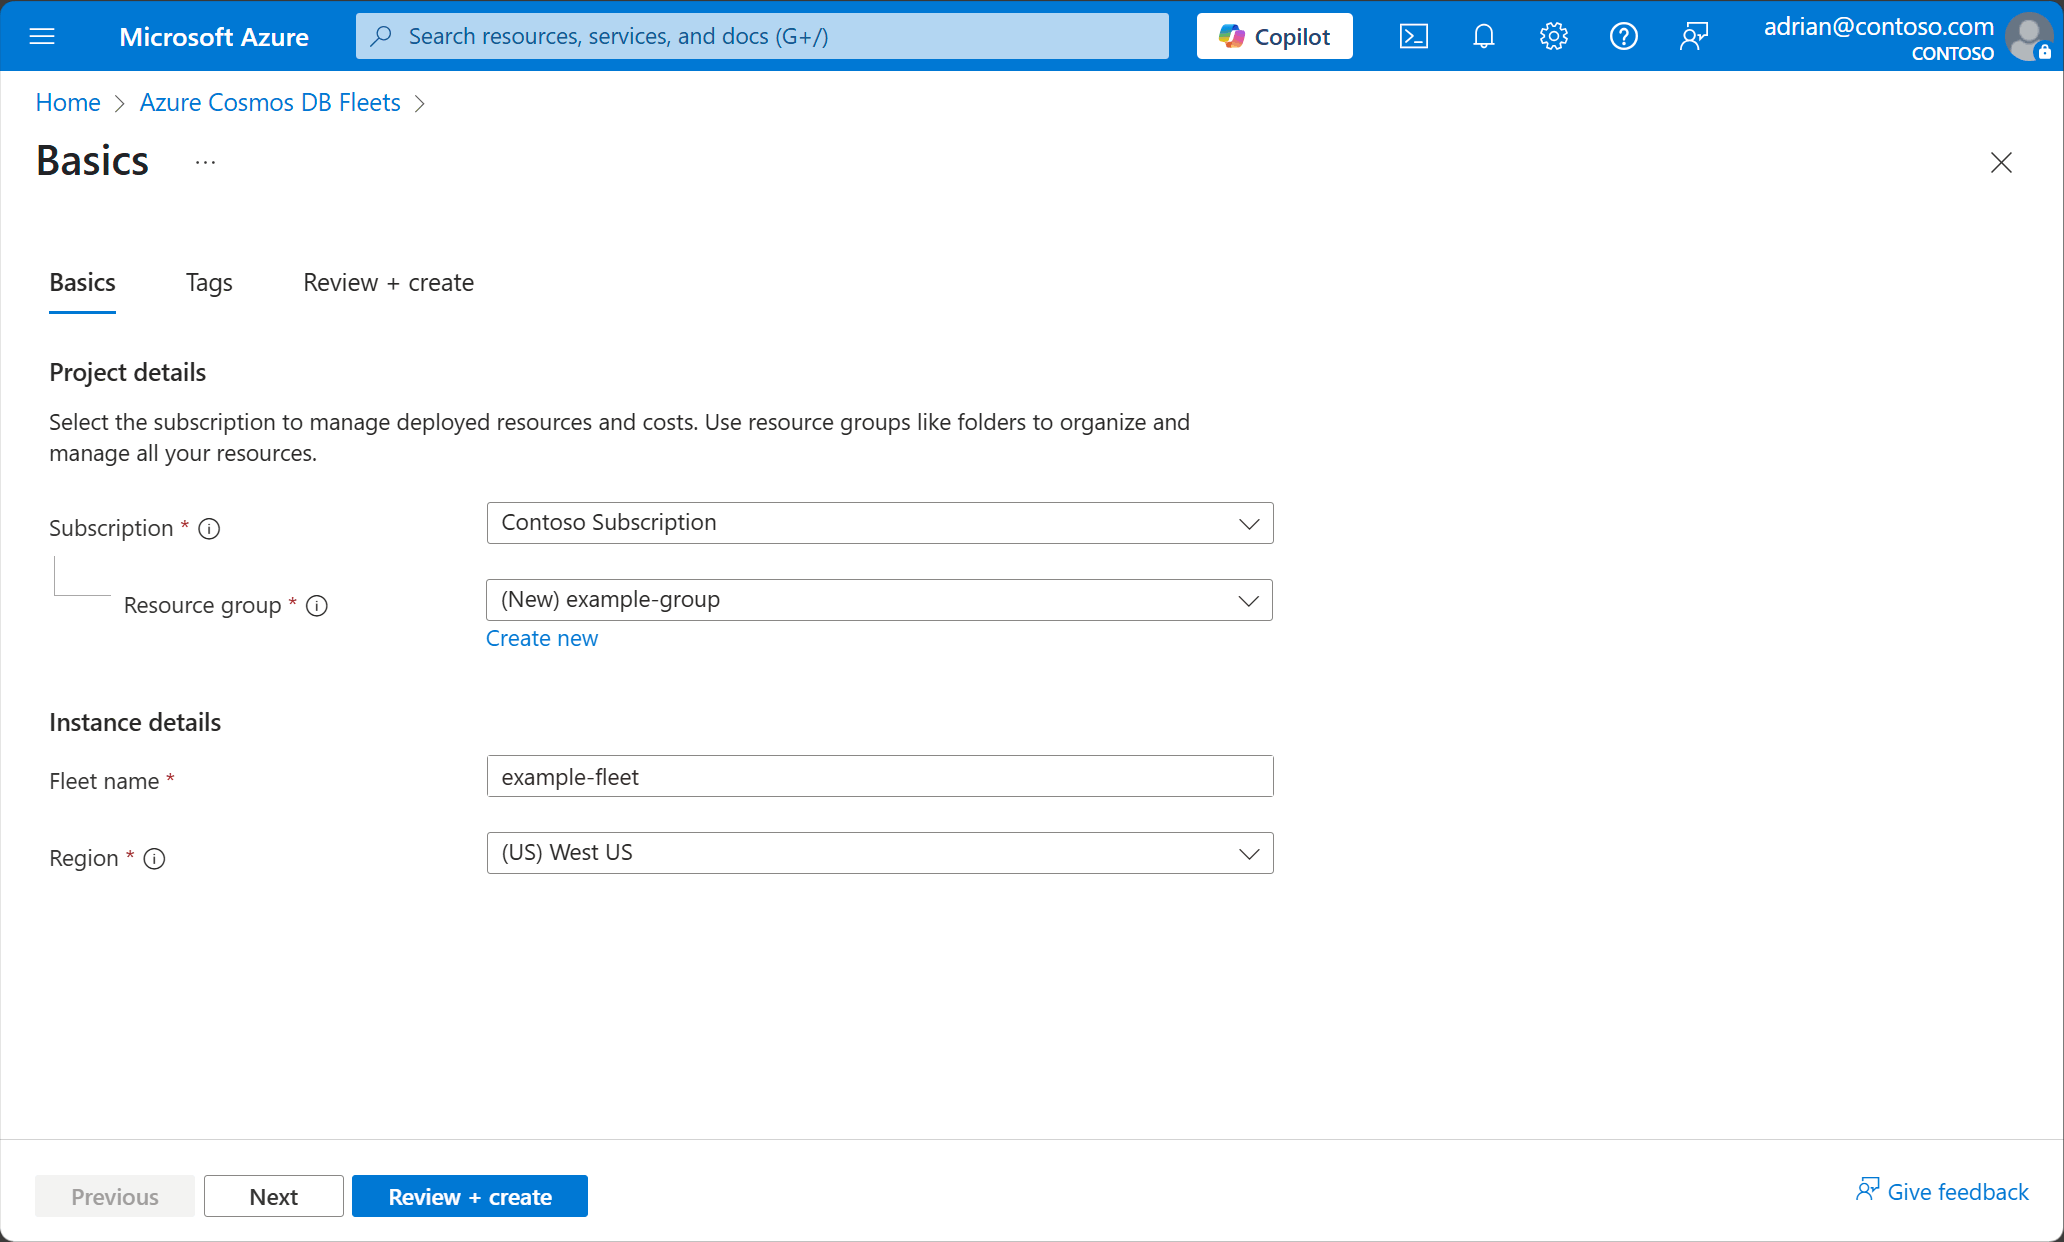Viewport: 2064px width, 1242px height.
Task: Open the Subscription dropdown
Action: point(879,522)
